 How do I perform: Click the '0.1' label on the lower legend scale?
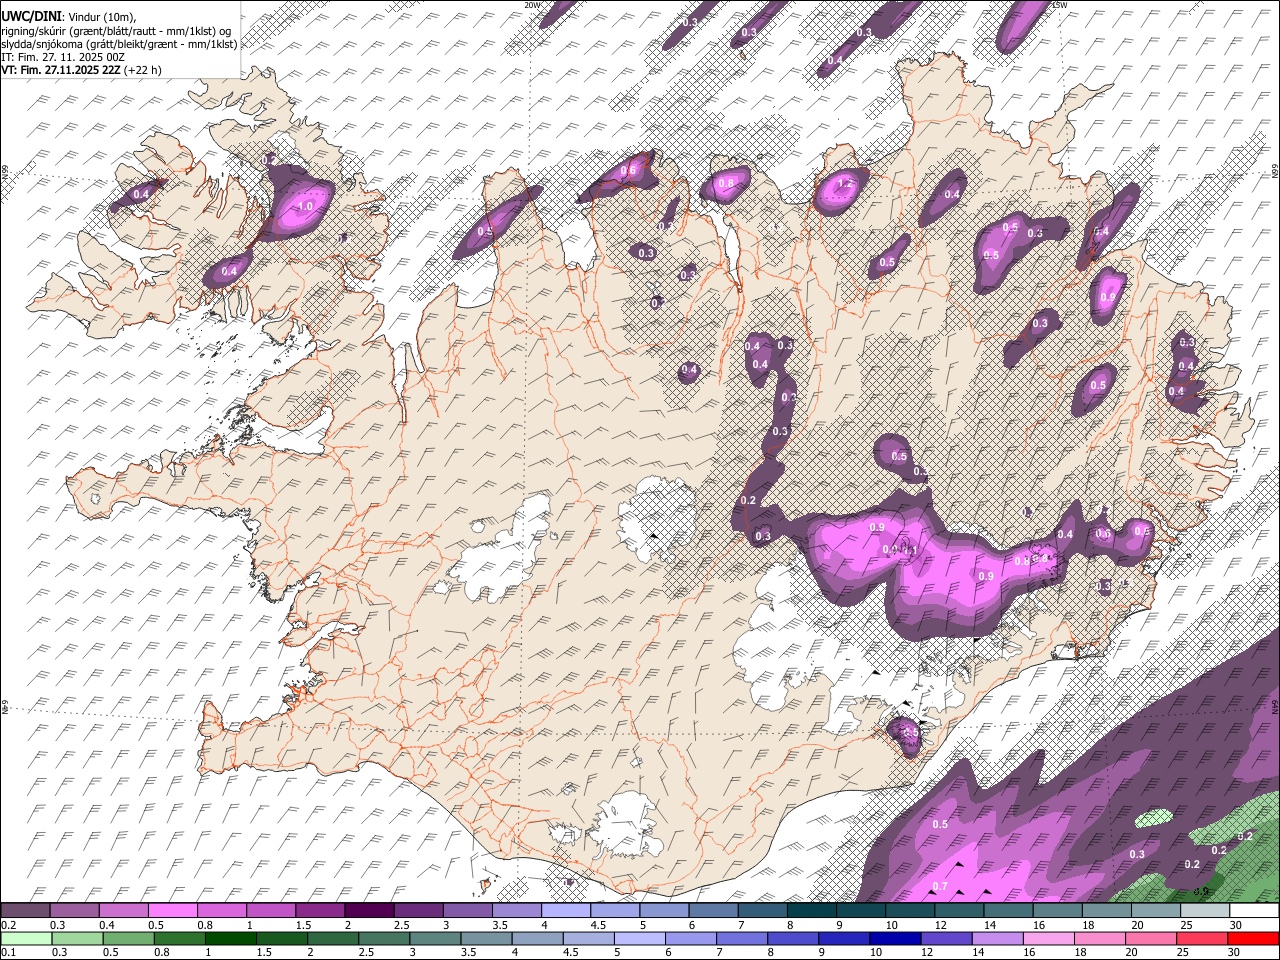7,952
